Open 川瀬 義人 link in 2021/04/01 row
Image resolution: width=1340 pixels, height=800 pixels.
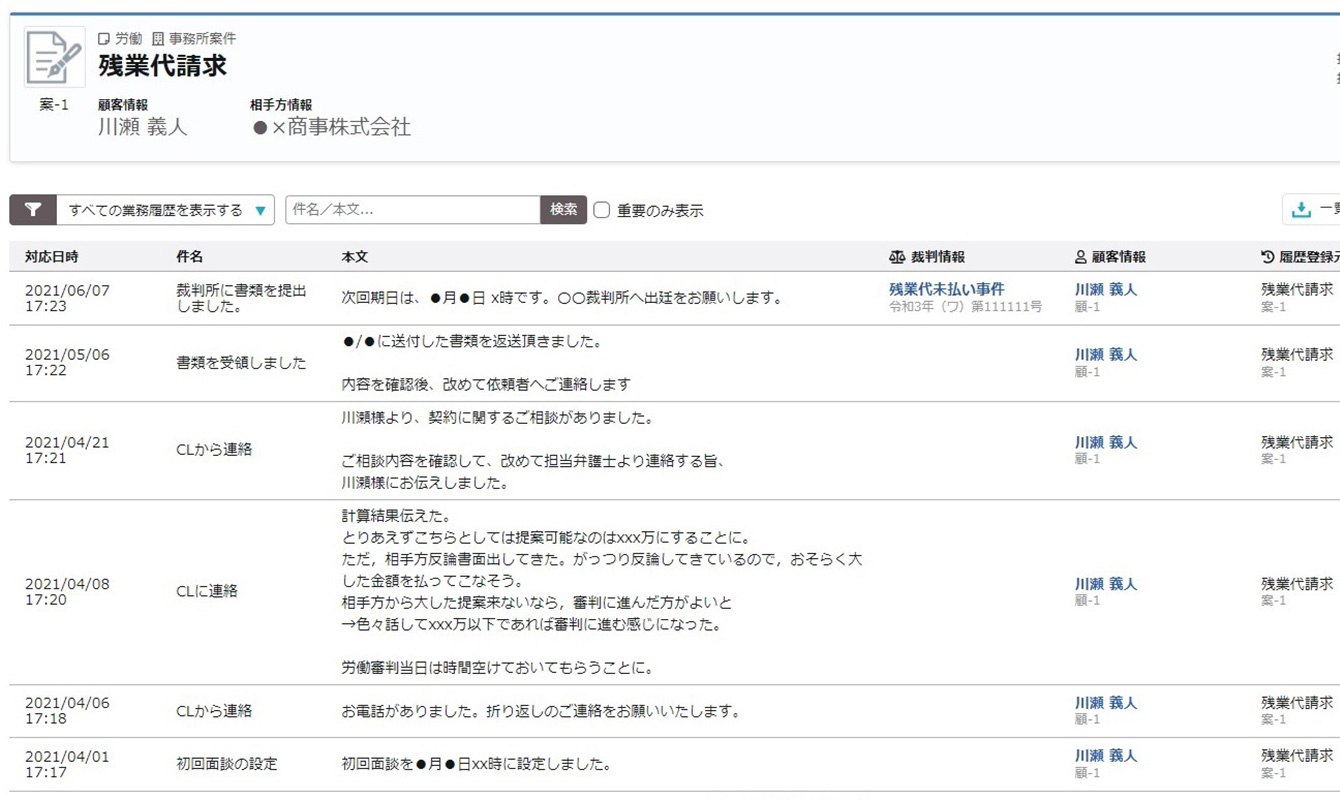[1106, 755]
